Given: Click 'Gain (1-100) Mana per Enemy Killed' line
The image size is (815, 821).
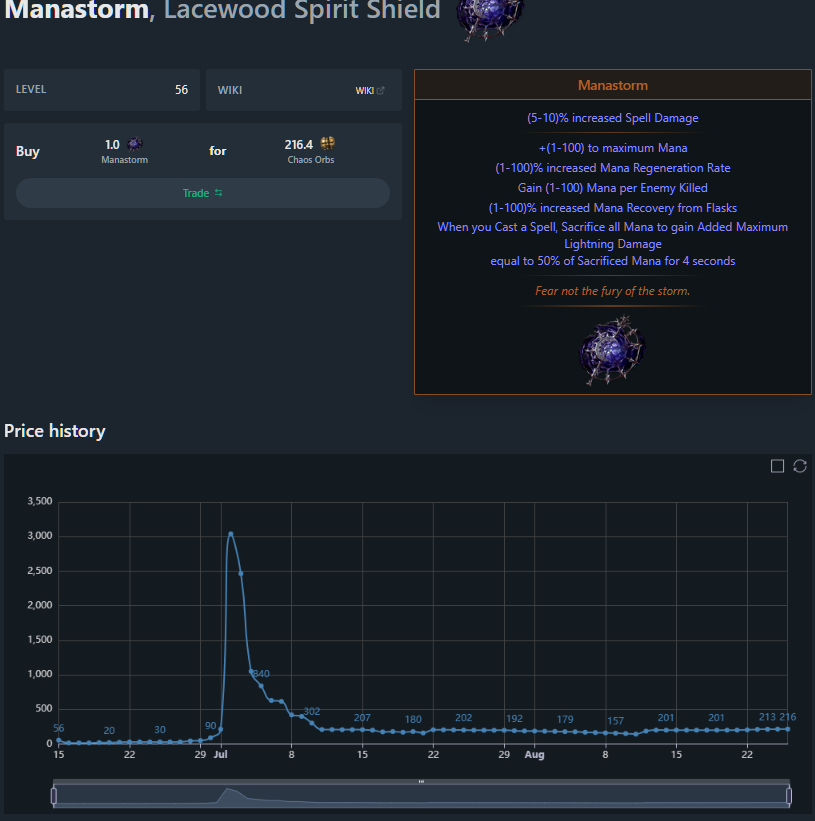Looking at the screenshot, I should 612,188.
